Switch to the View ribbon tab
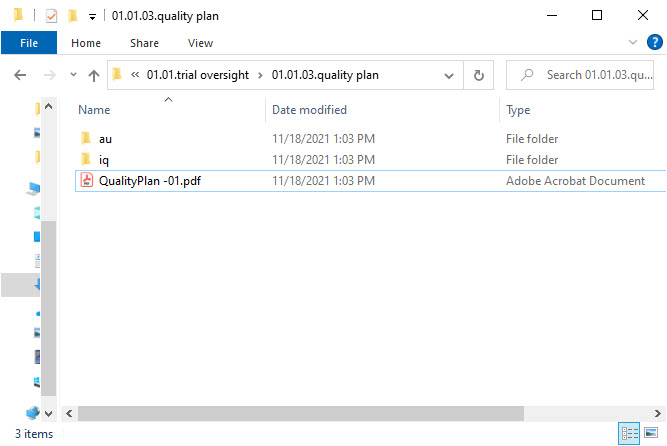 pos(200,43)
